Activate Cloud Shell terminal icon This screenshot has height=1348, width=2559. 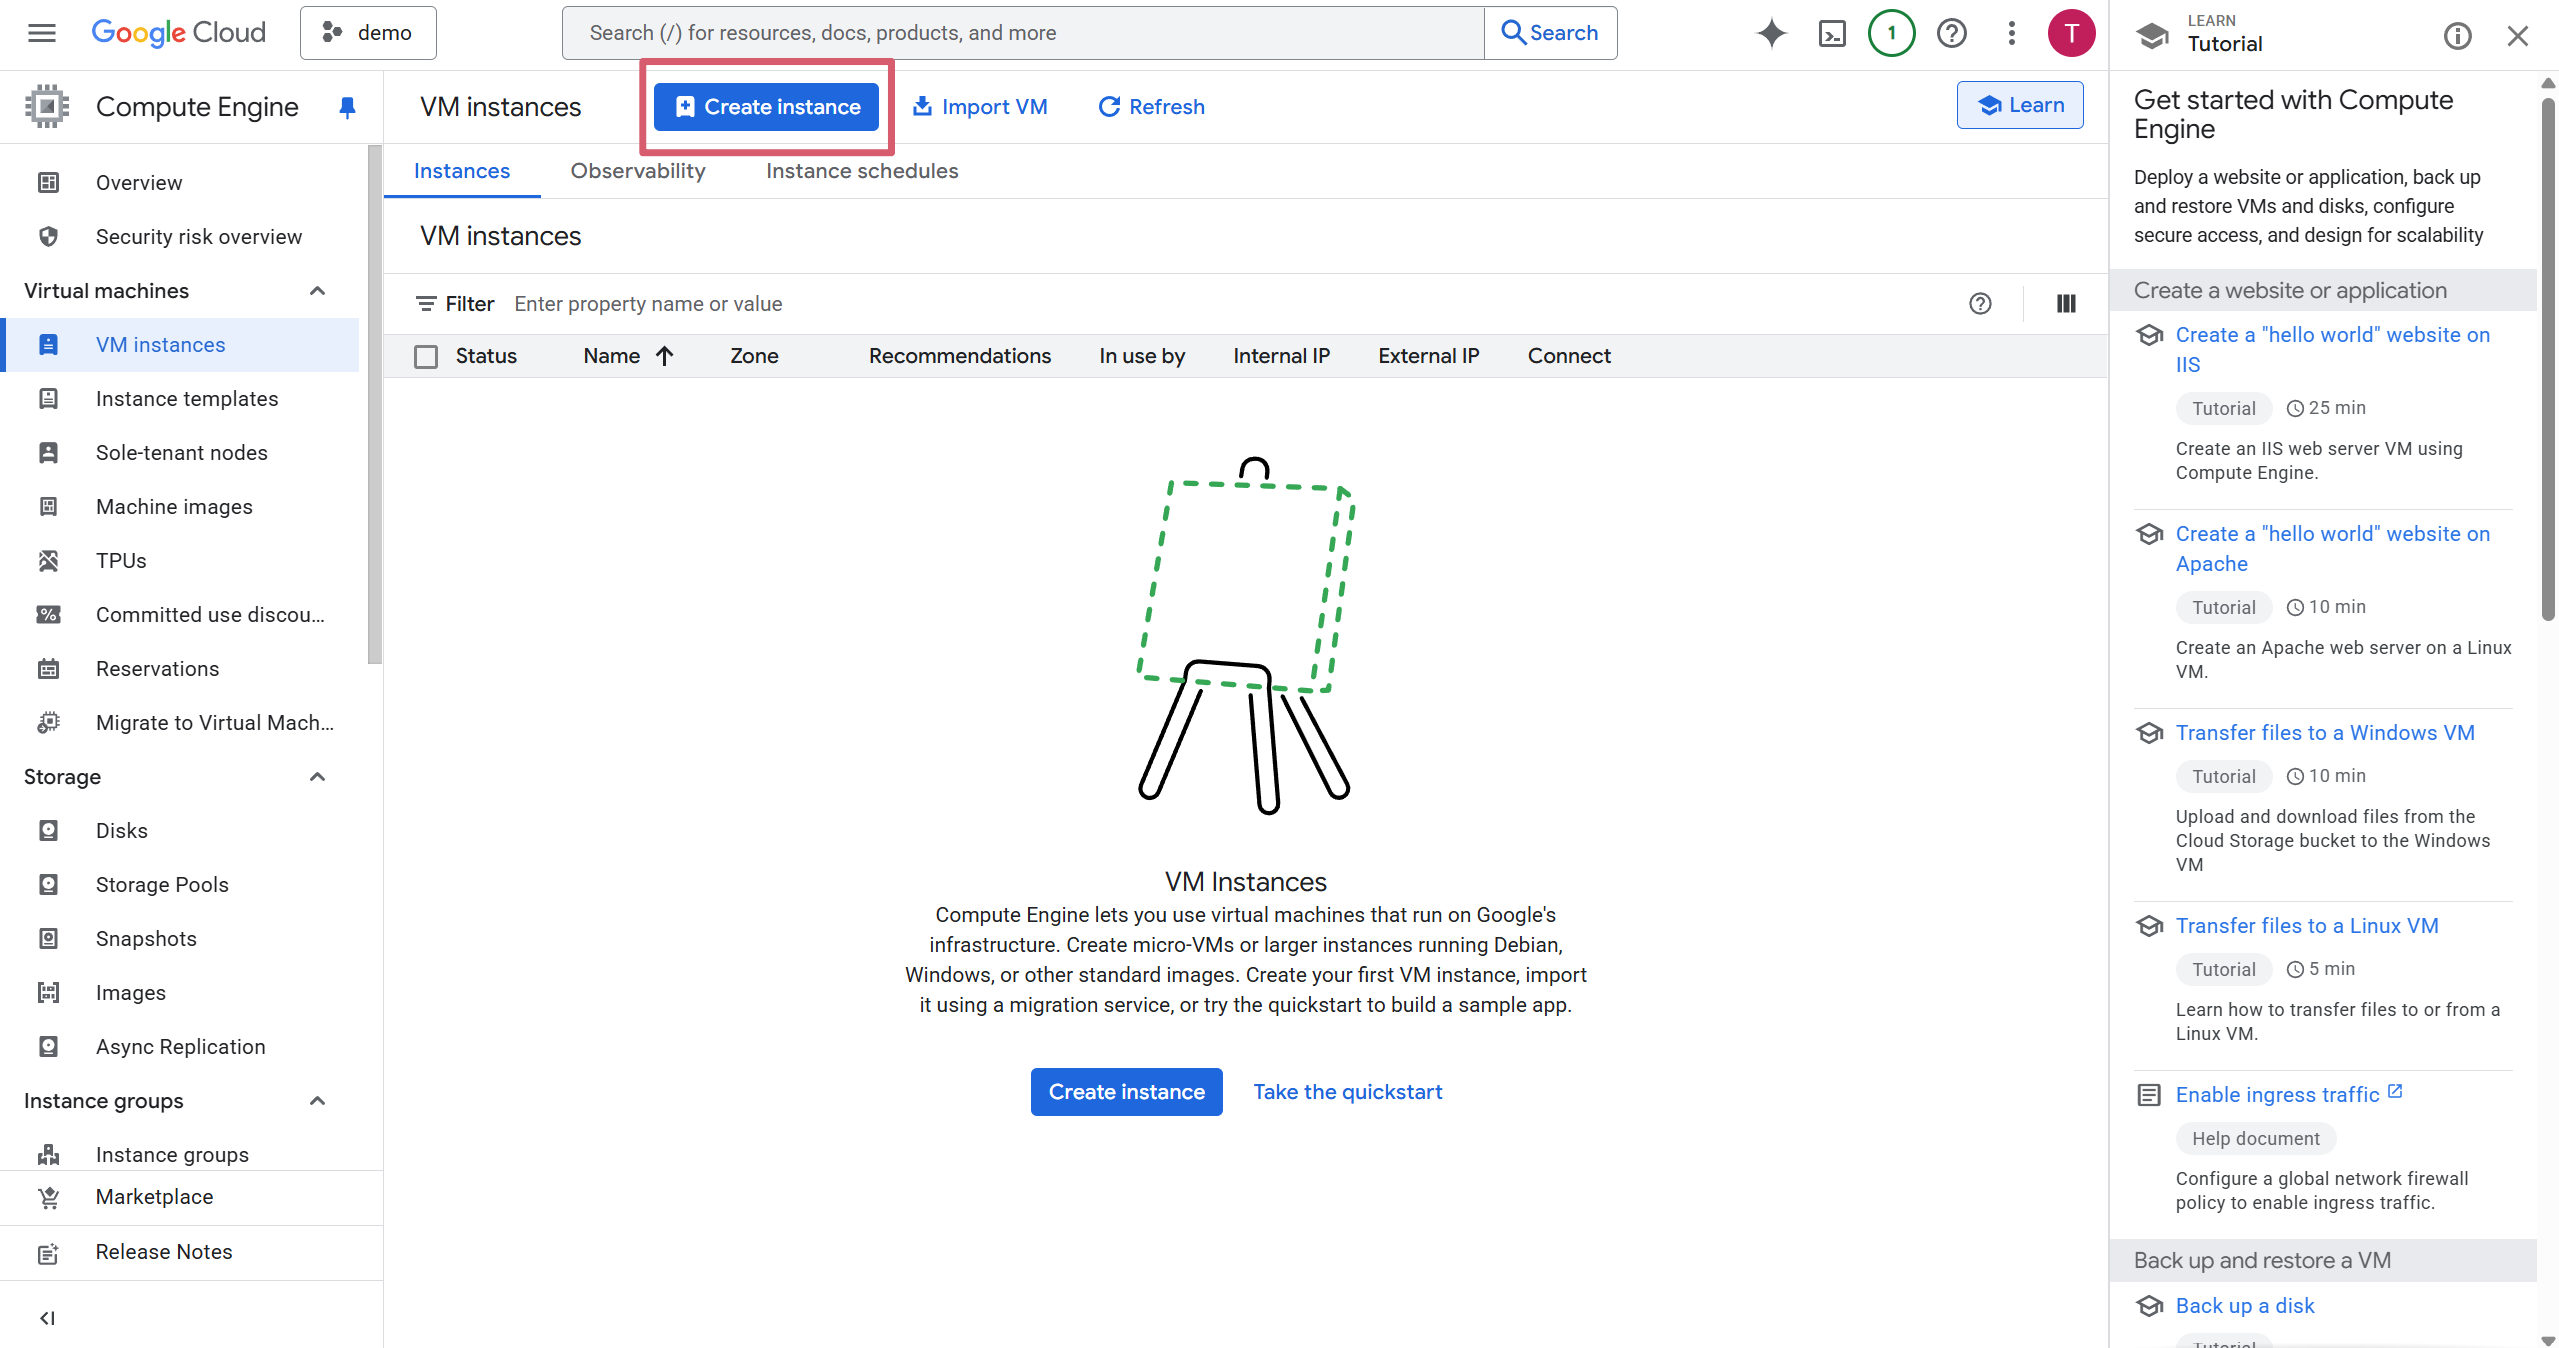[x=1831, y=33]
